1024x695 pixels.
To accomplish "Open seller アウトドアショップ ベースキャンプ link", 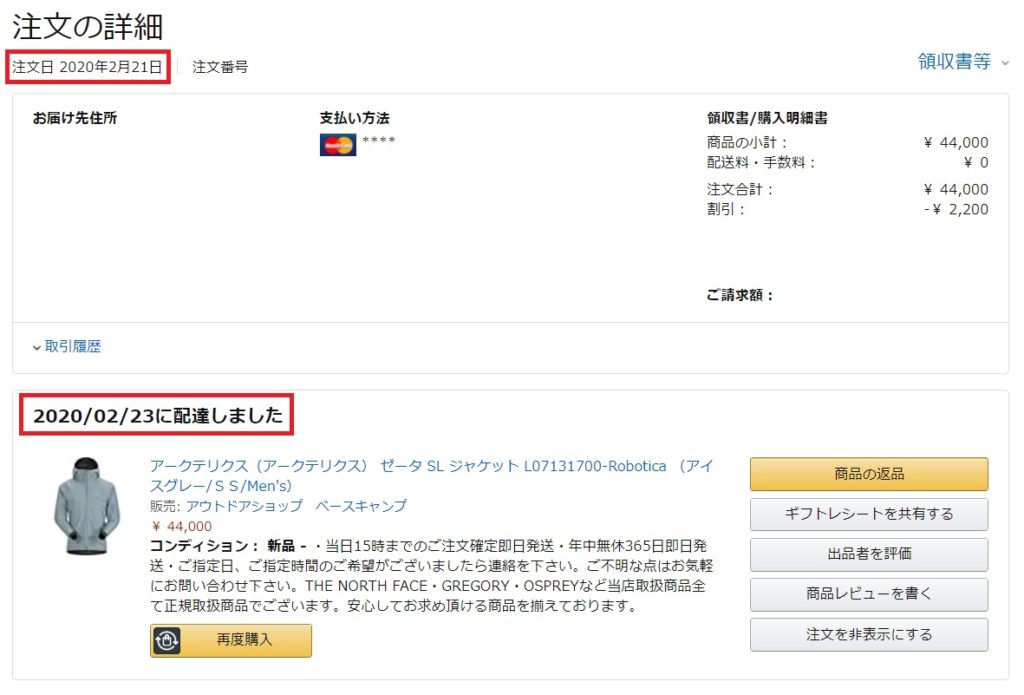I will coord(296,506).
